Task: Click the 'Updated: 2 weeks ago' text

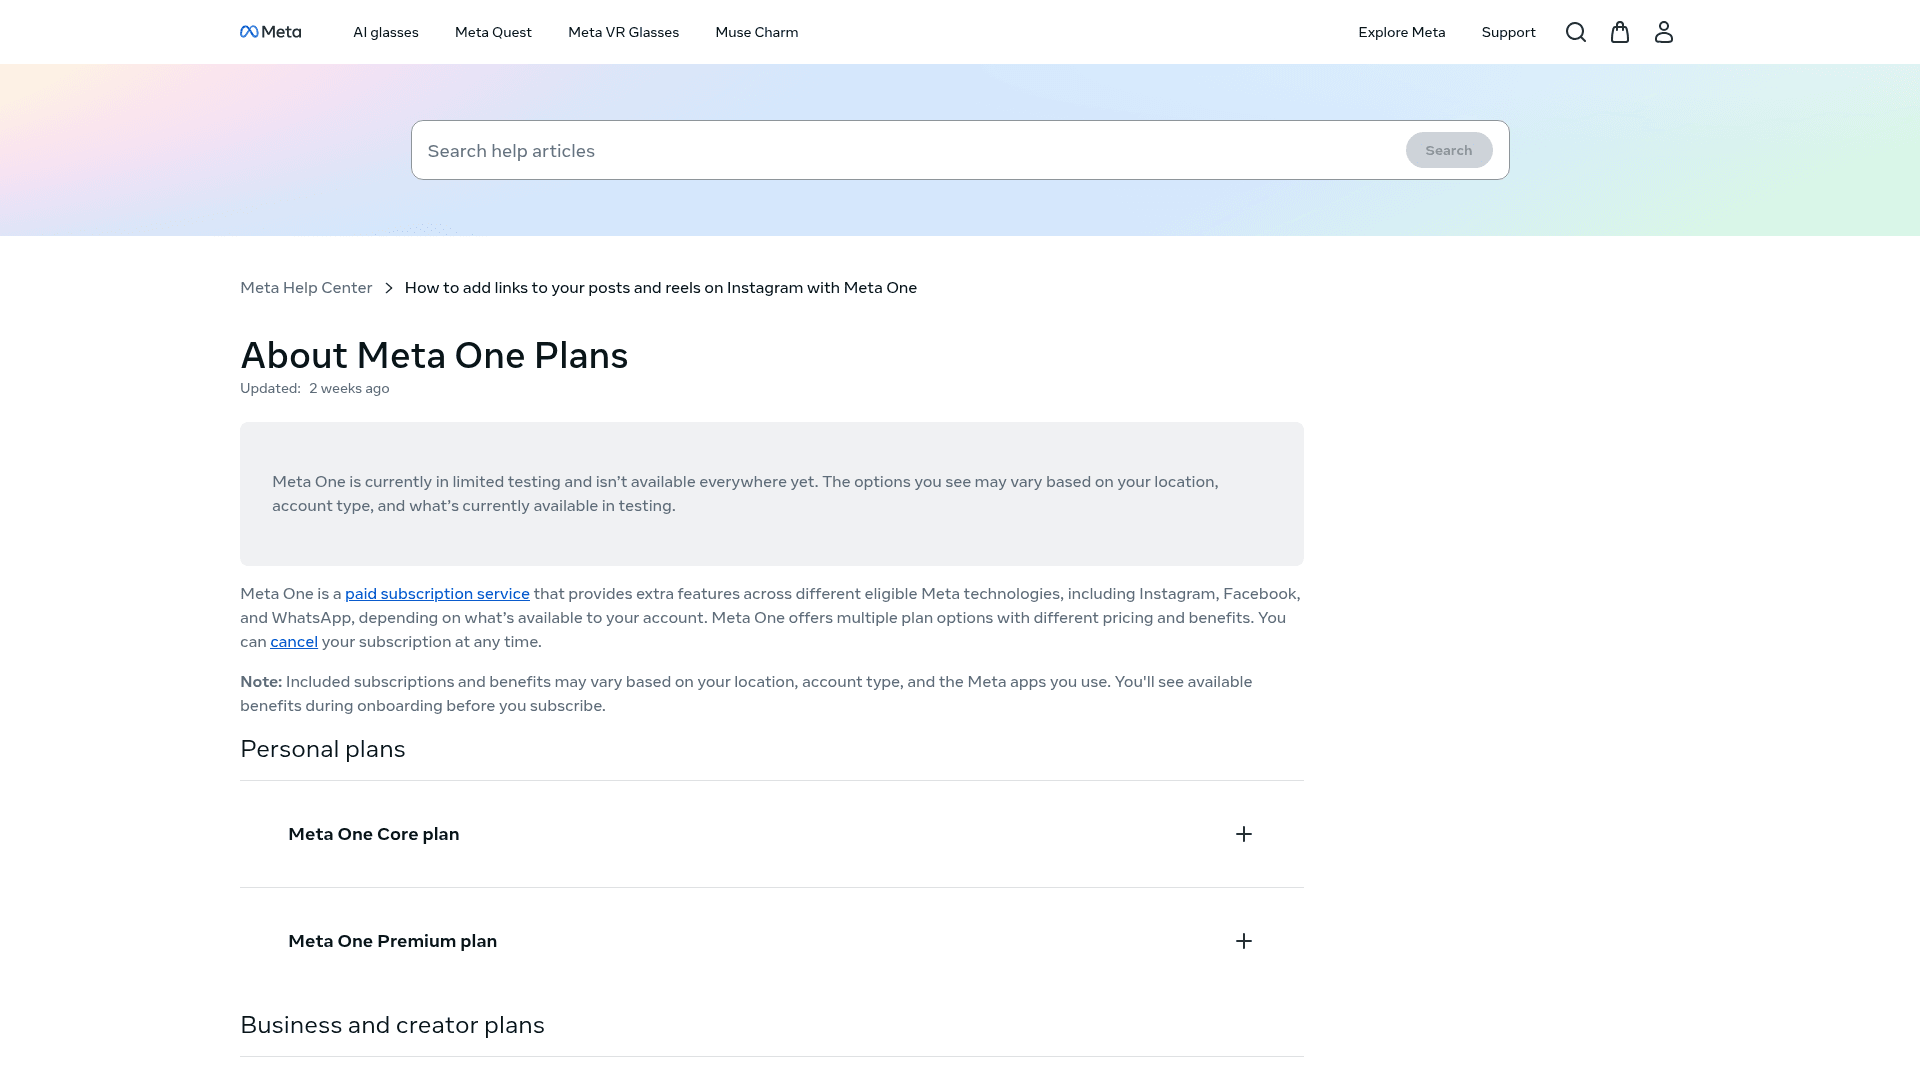Action: click(315, 389)
